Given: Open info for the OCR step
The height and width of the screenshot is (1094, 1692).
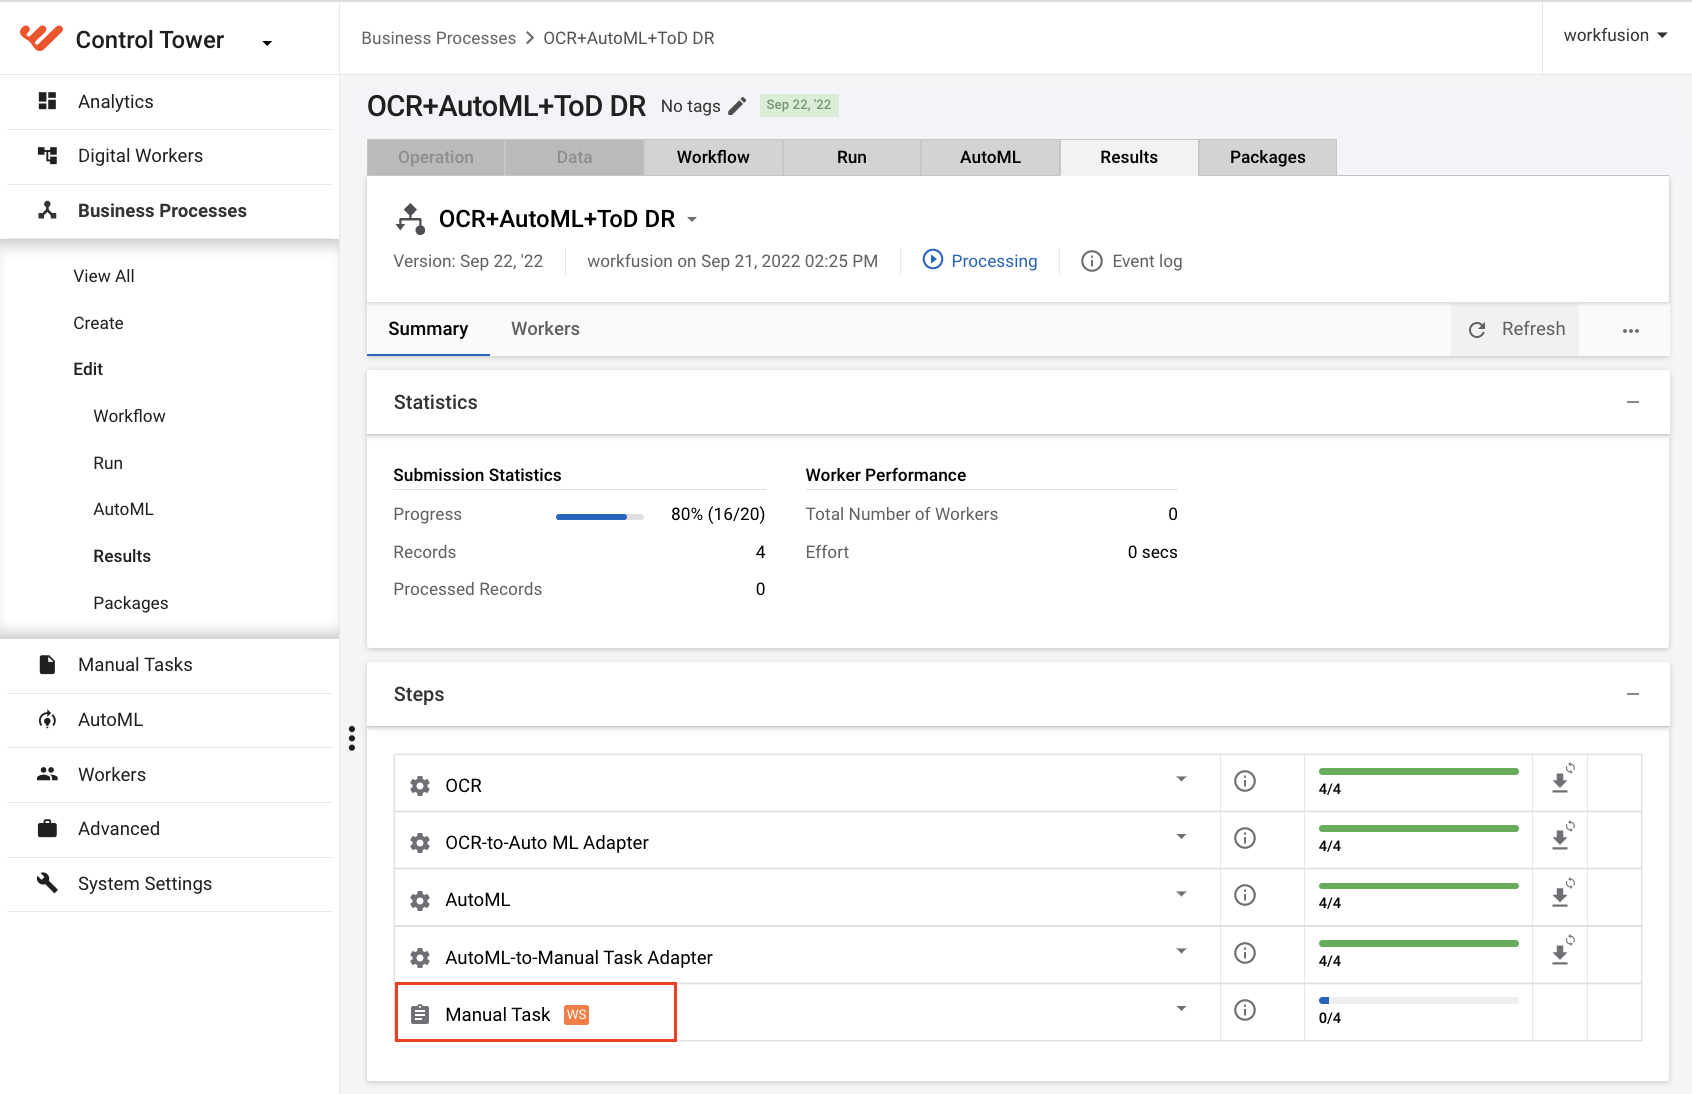Looking at the screenshot, I should 1245,781.
